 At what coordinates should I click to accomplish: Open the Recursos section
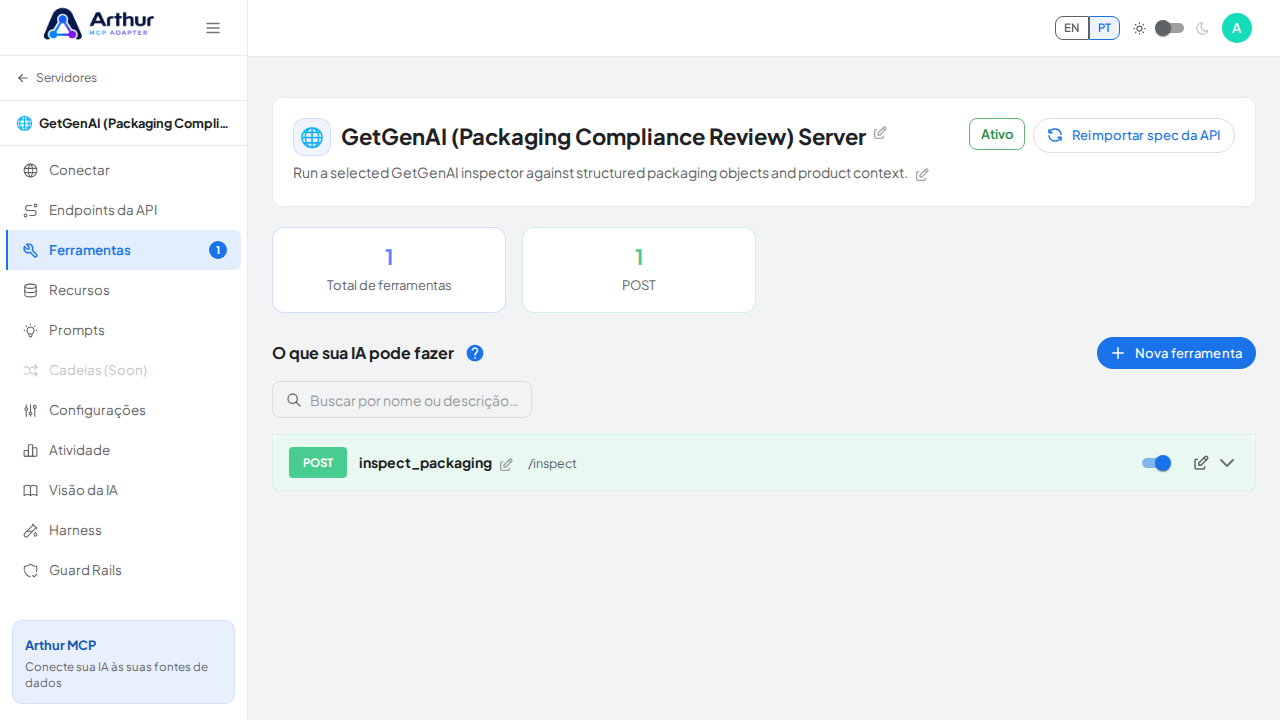pyautogui.click(x=123, y=290)
